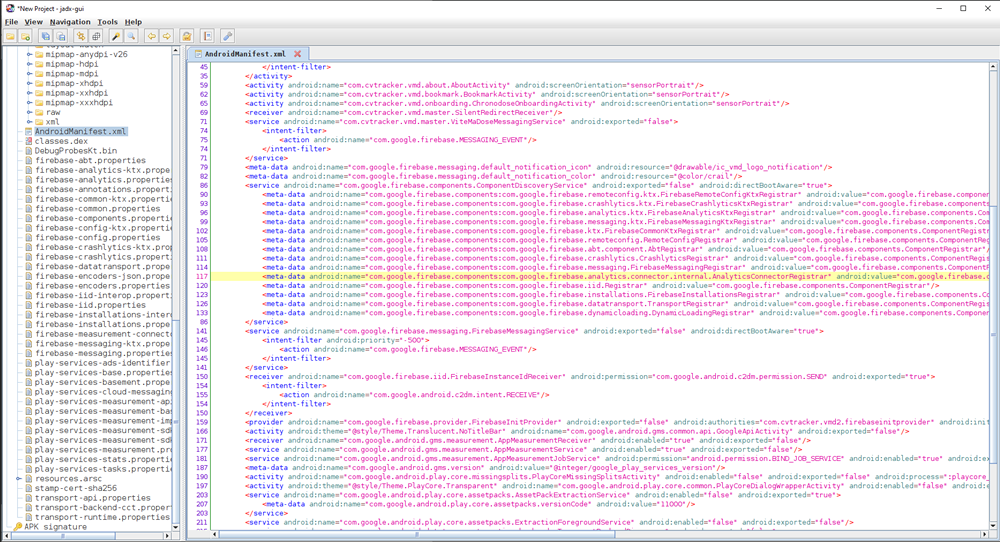The width and height of the screenshot is (1000, 542).
Task: Open the Tools menu
Action: click(107, 22)
